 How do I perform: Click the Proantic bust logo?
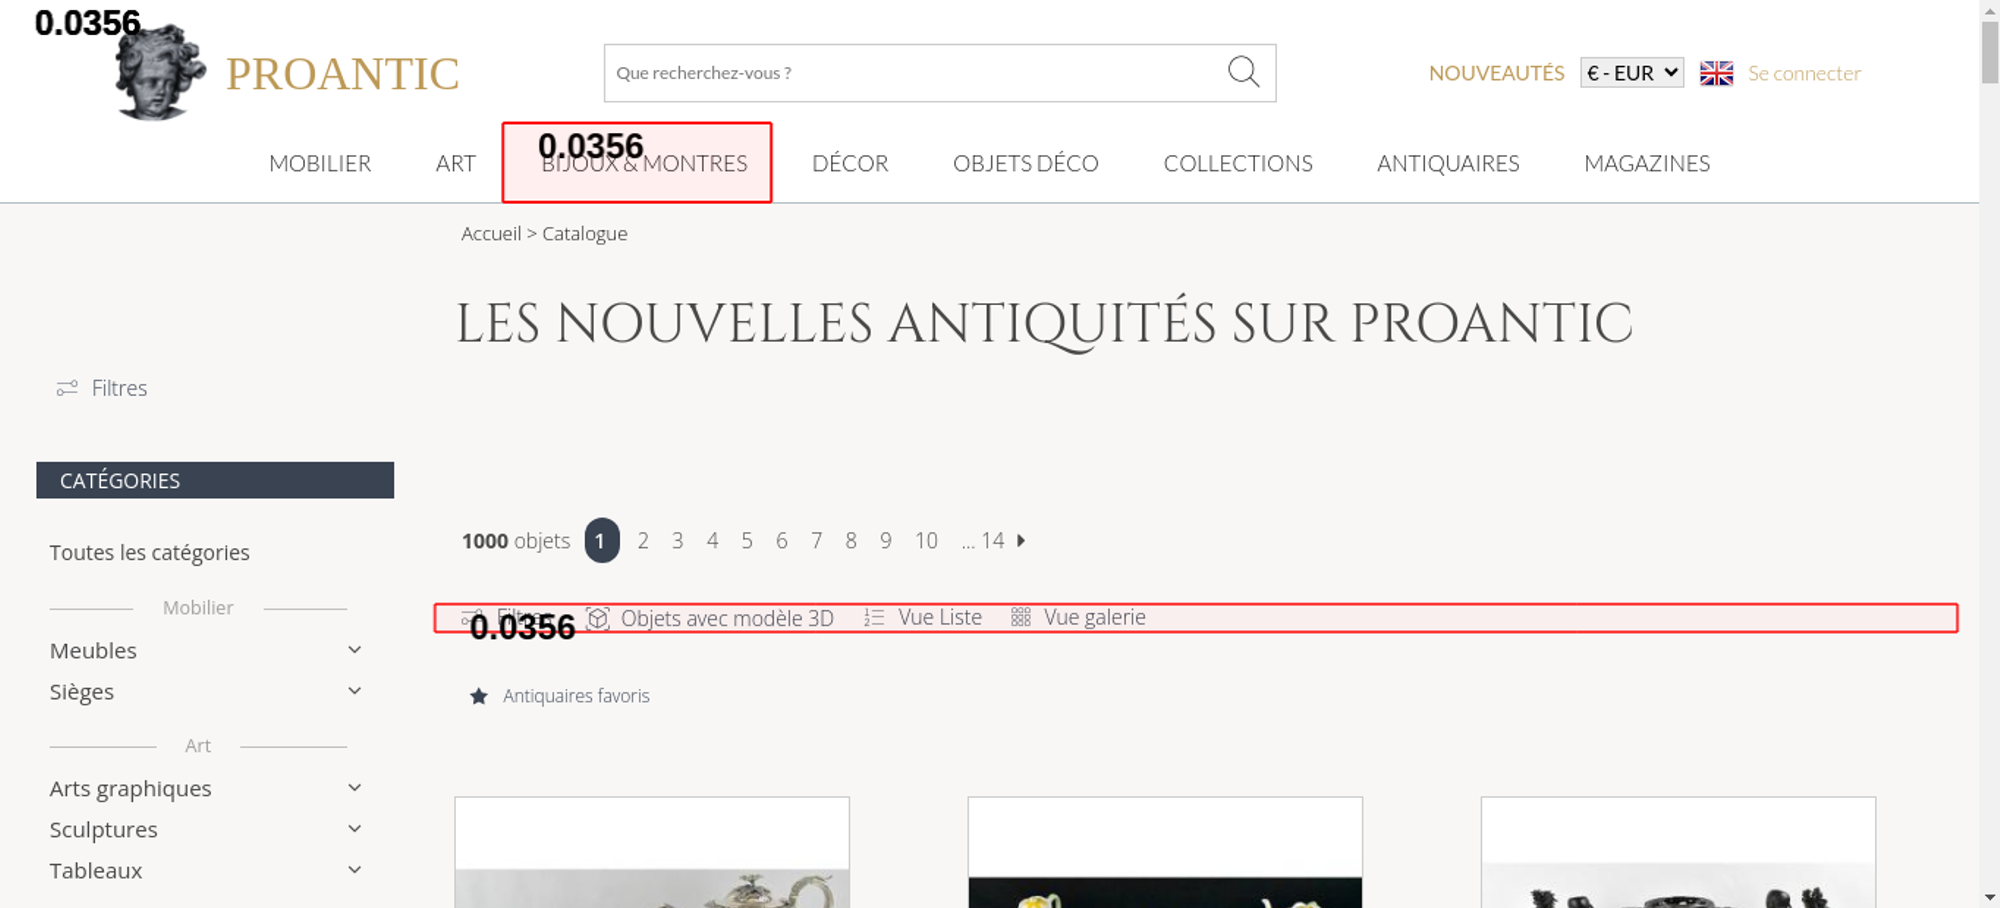[160, 74]
